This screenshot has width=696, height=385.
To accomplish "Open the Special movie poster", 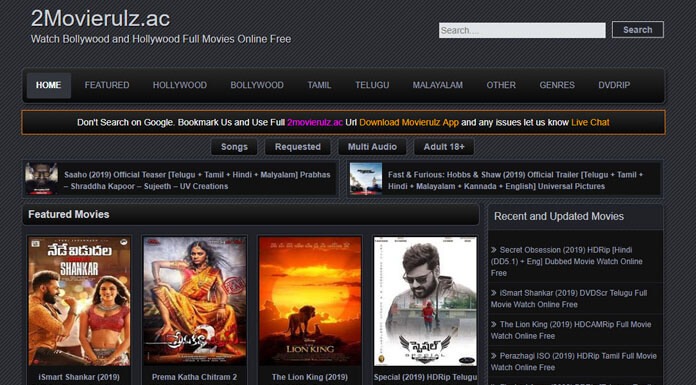I will click(x=425, y=301).
